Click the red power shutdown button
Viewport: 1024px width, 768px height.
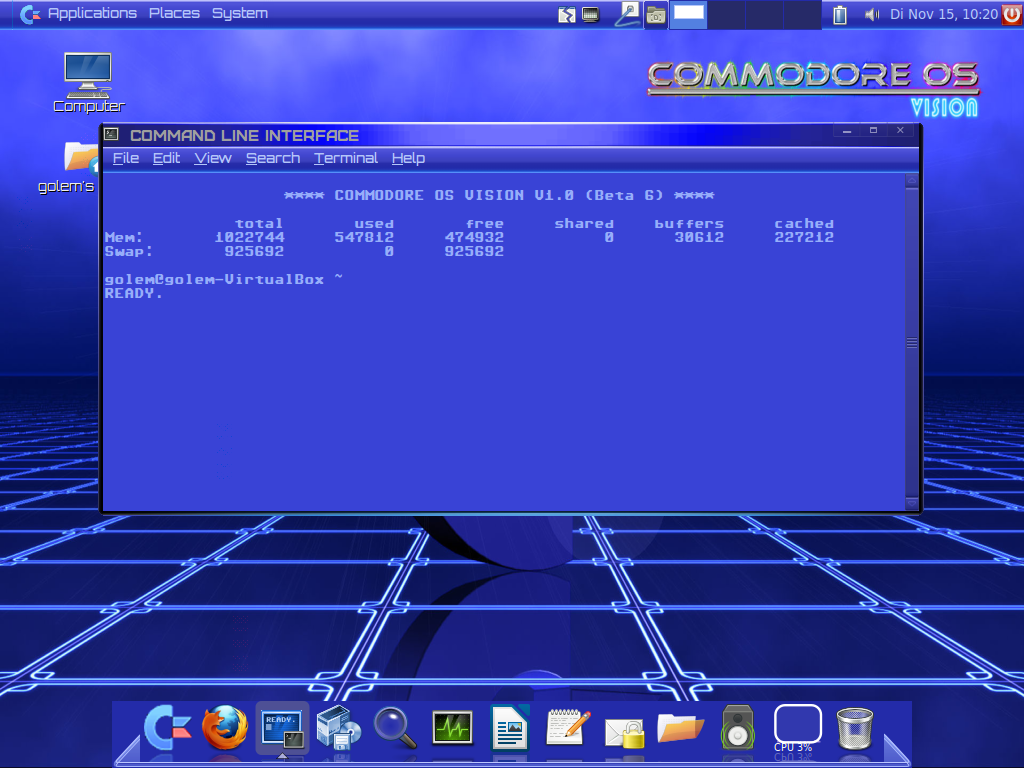1012,14
